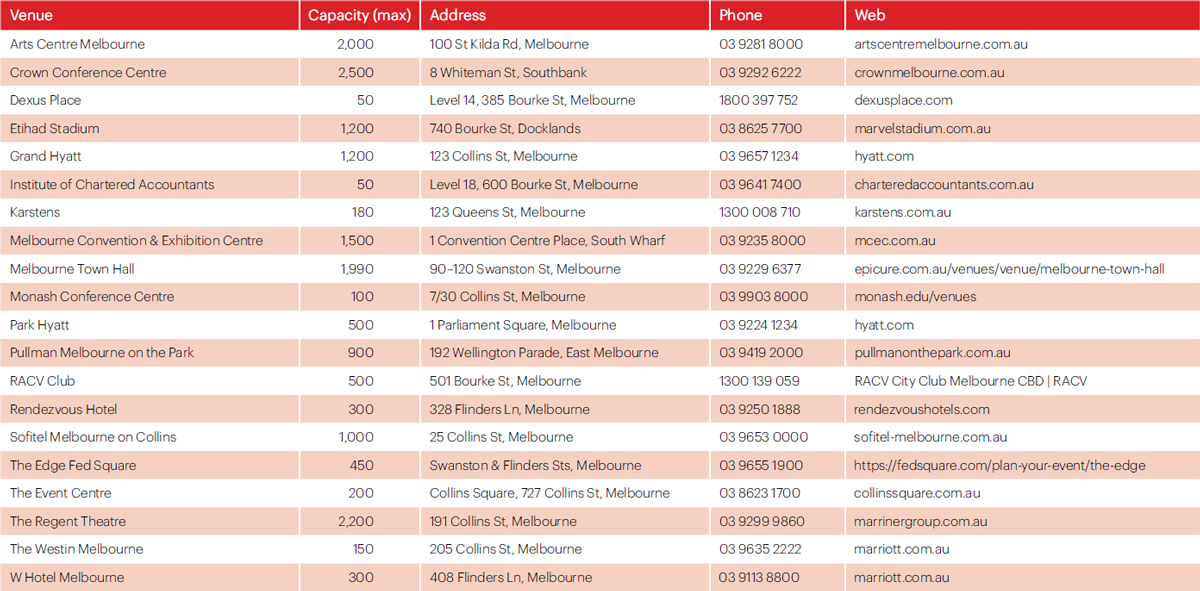Select Melbourne Convention & Exhibition Centre name
This screenshot has width=1200, height=591.
tap(137, 240)
